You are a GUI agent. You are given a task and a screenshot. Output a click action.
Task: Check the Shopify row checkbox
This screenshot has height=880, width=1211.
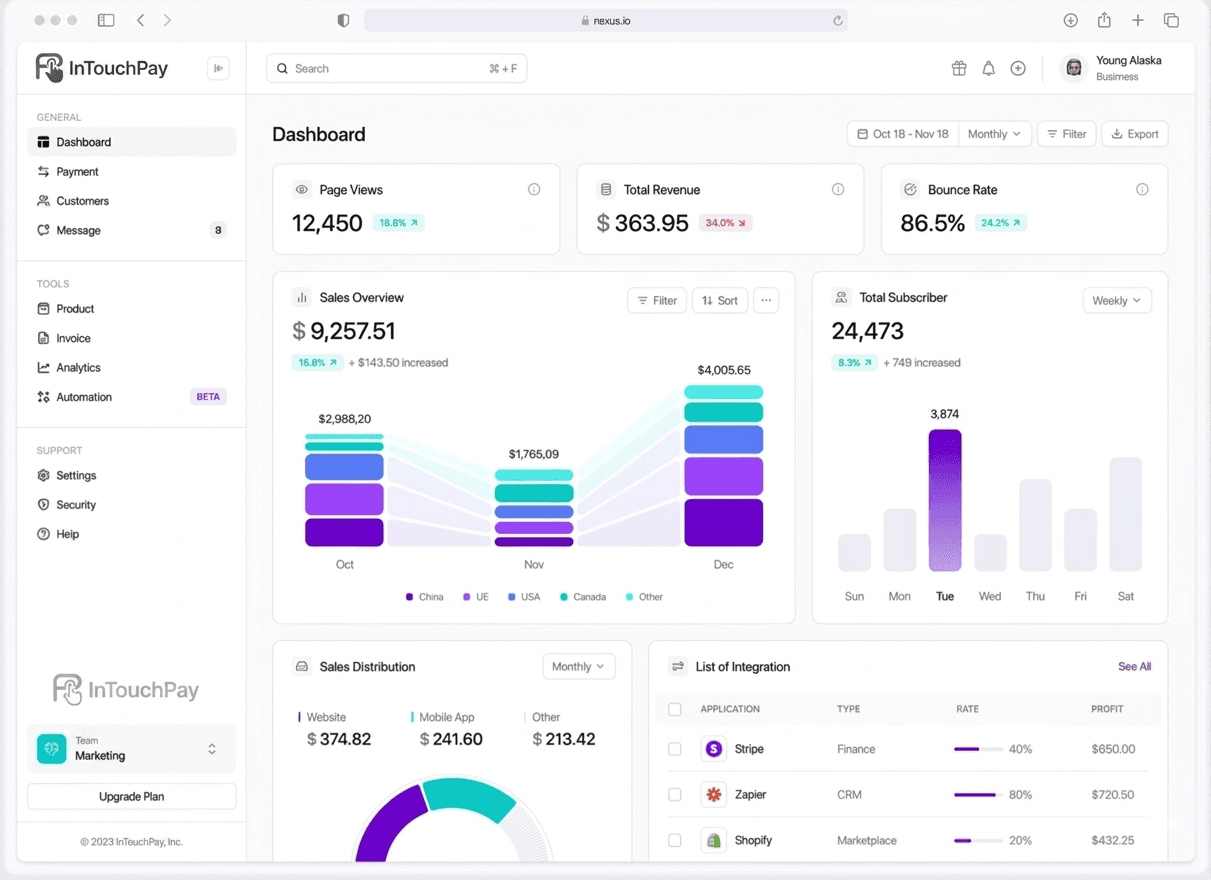(x=674, y=840)
